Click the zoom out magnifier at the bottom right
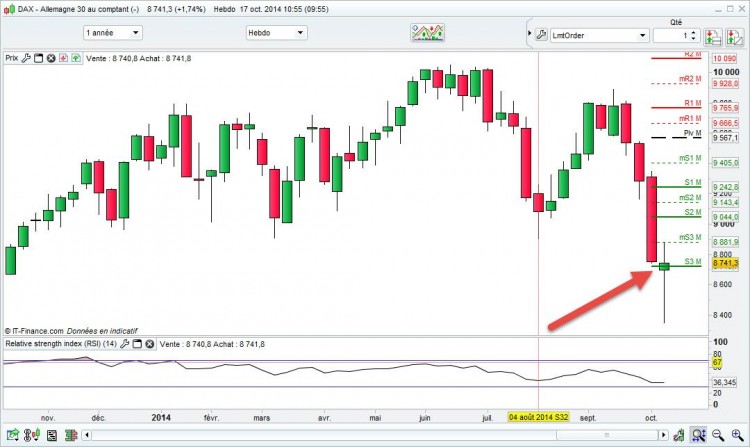The height and width of the screenshot is (447, 750). click(717, 435)
